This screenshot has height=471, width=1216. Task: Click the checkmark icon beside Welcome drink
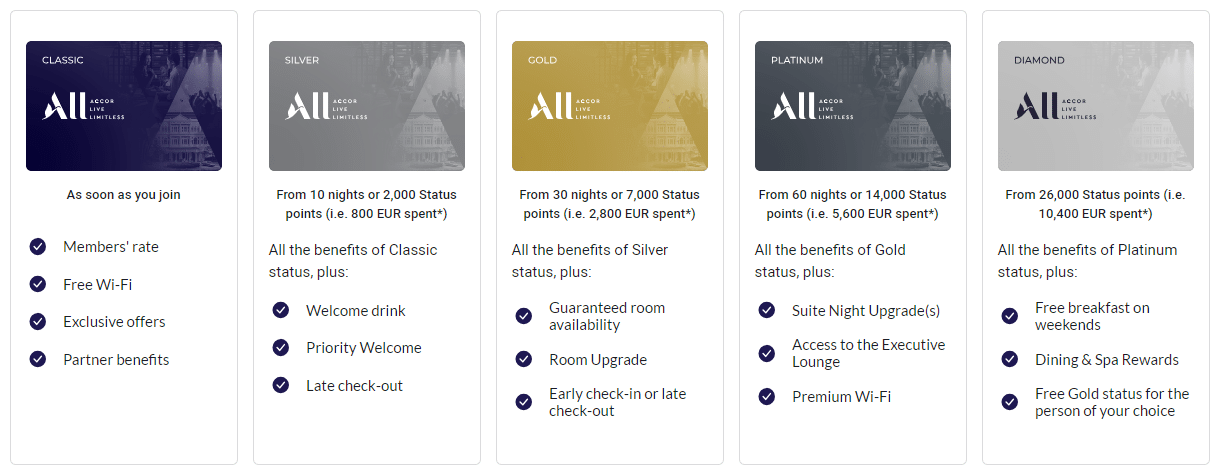pos(281,310)
